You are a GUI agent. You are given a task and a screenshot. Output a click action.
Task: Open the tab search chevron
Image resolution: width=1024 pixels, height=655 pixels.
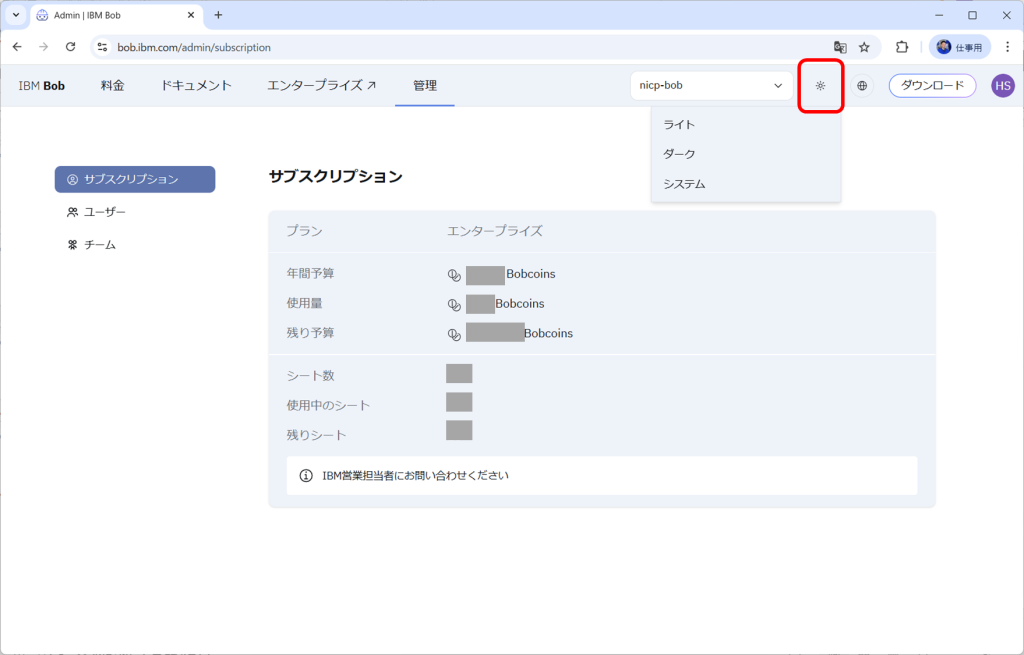point(16,15)
